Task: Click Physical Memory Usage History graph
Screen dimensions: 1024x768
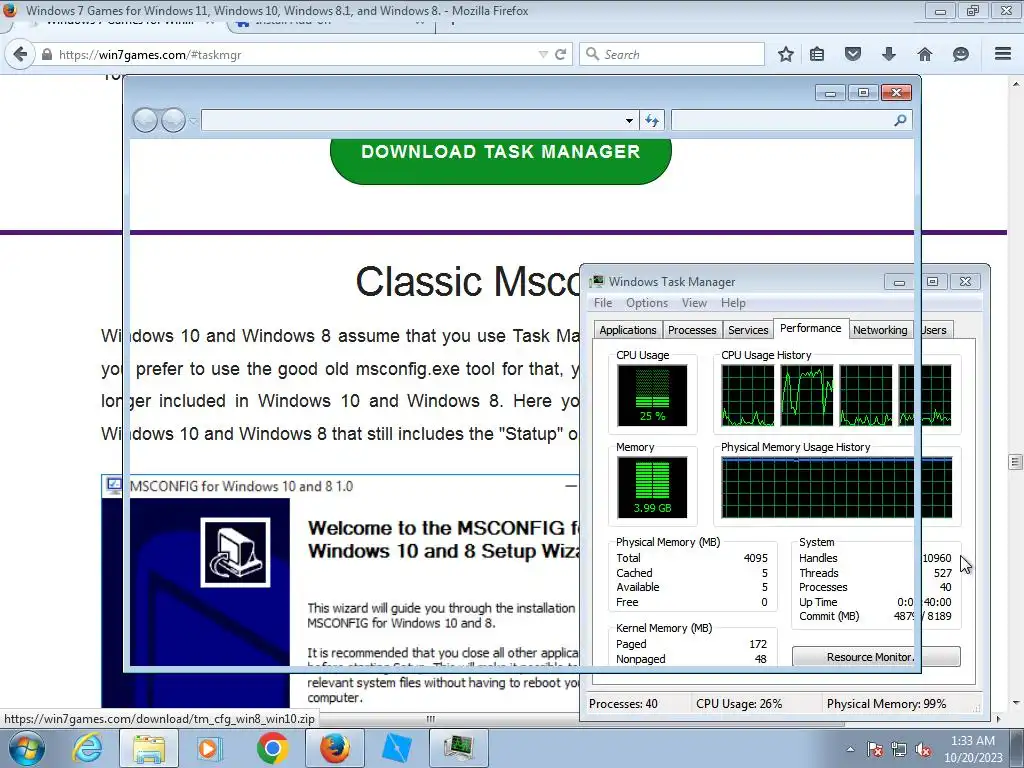Action: pyautogui.click(x=837, y=487)
